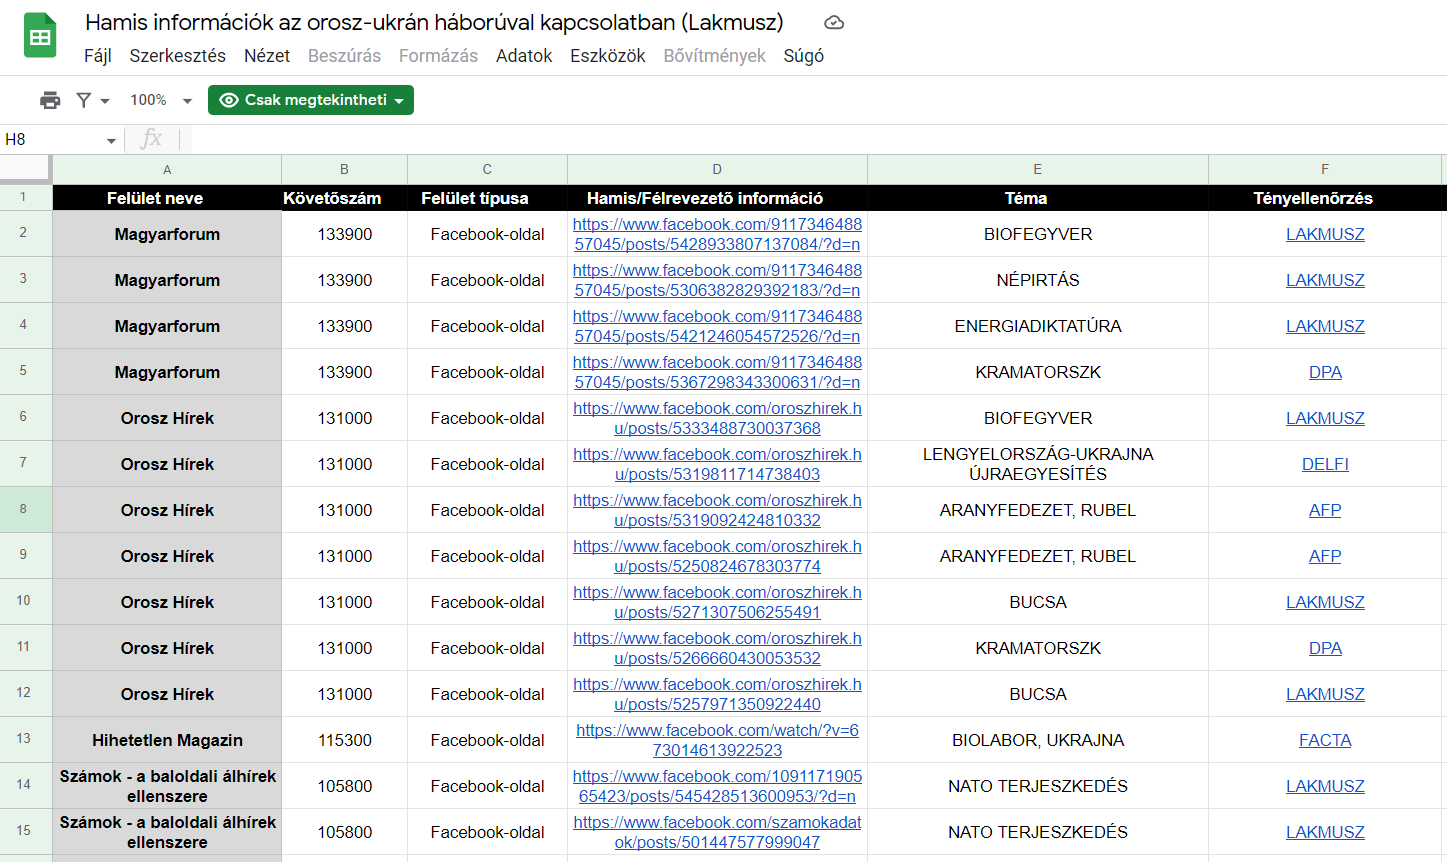The height and width of the screenshot is (862, 1447).
Task: Open the Facebook watch link in row 13
Action: coord(717,740)
